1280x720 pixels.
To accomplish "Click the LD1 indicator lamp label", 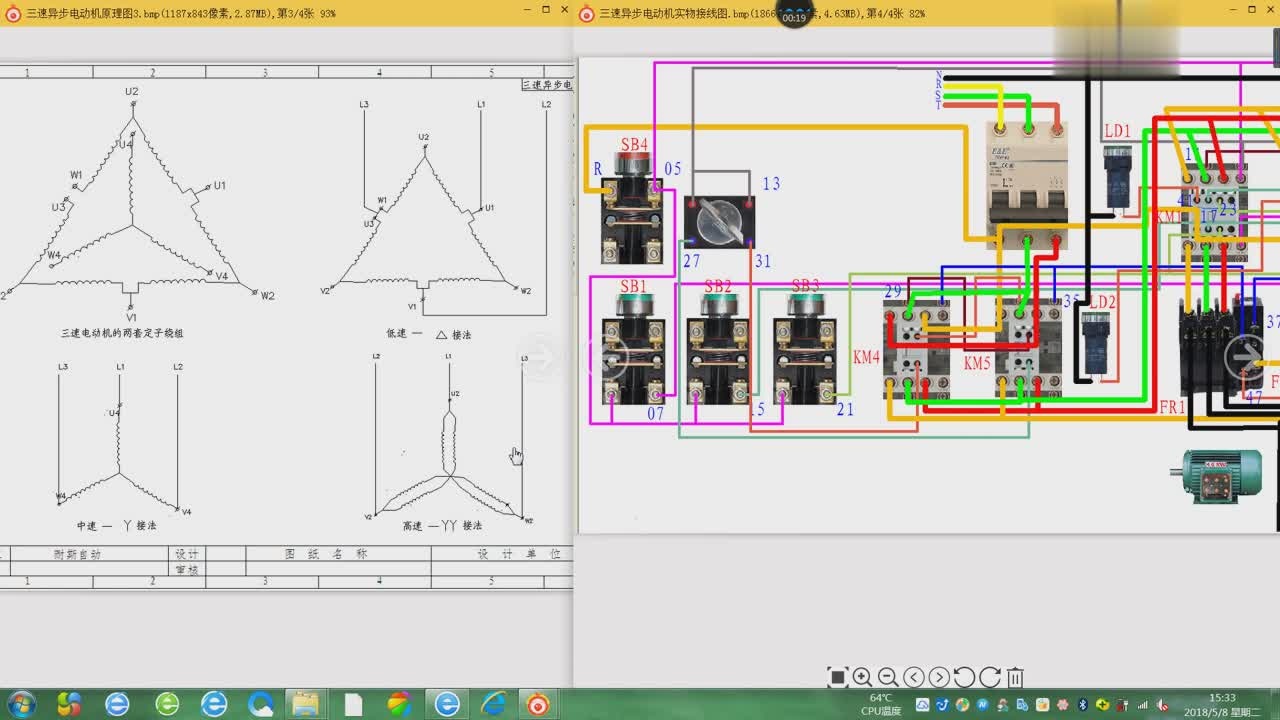I will pos(1117,131).
